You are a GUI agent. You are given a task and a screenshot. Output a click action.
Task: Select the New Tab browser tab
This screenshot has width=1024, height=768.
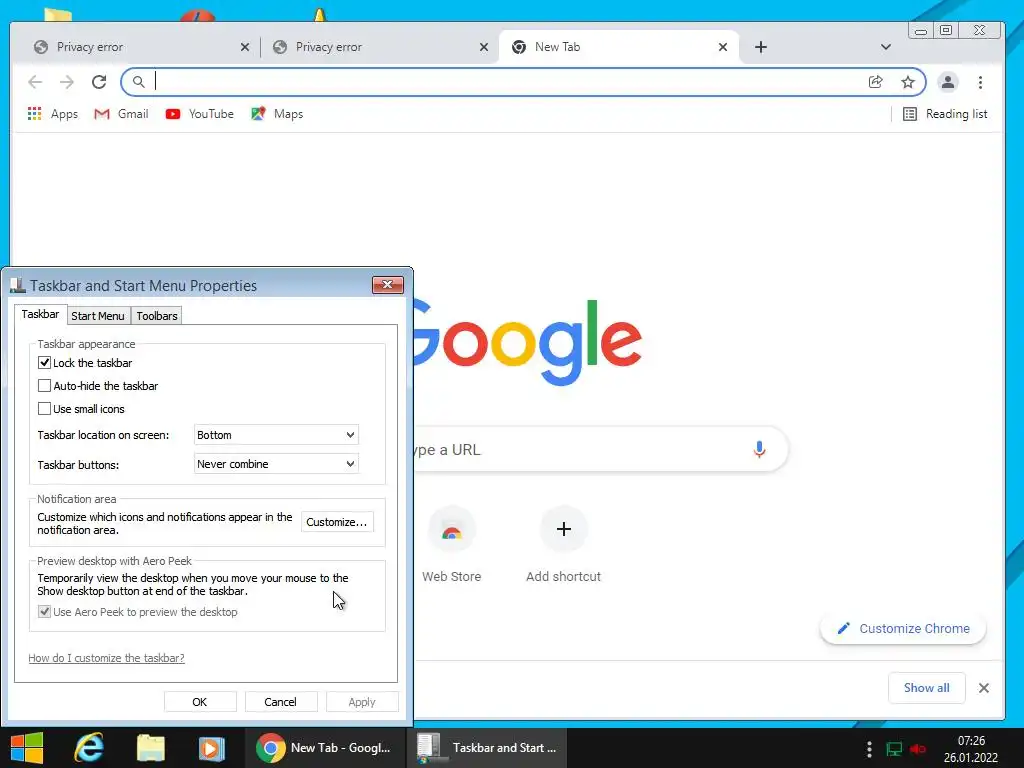tap(618, 47)
